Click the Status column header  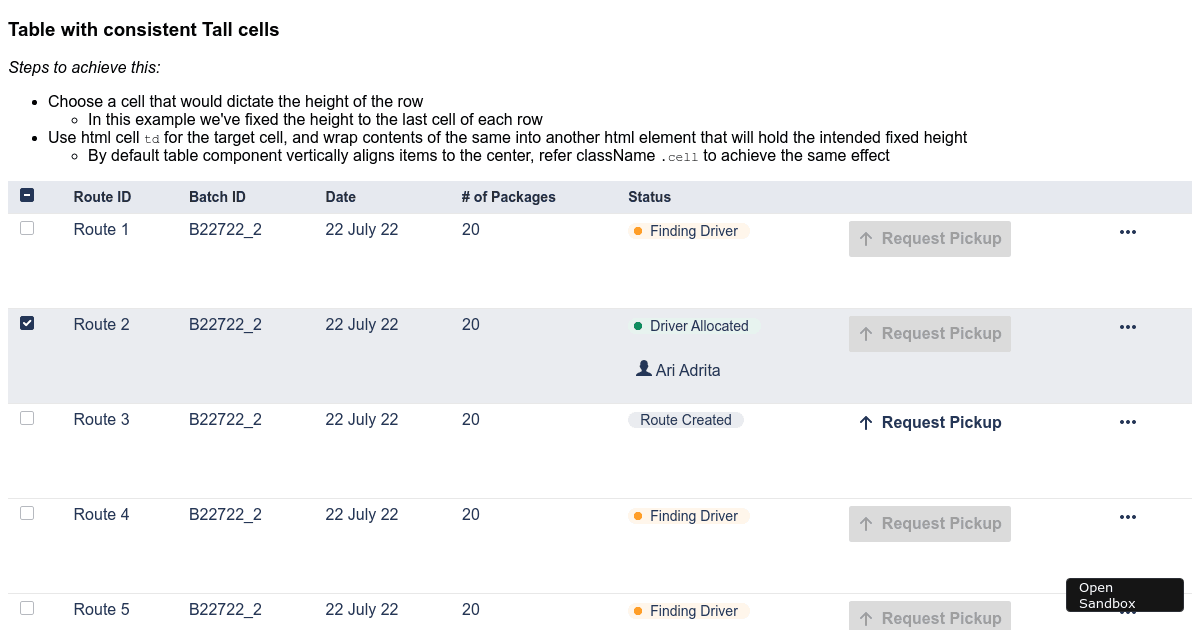[x=649, y=197]
